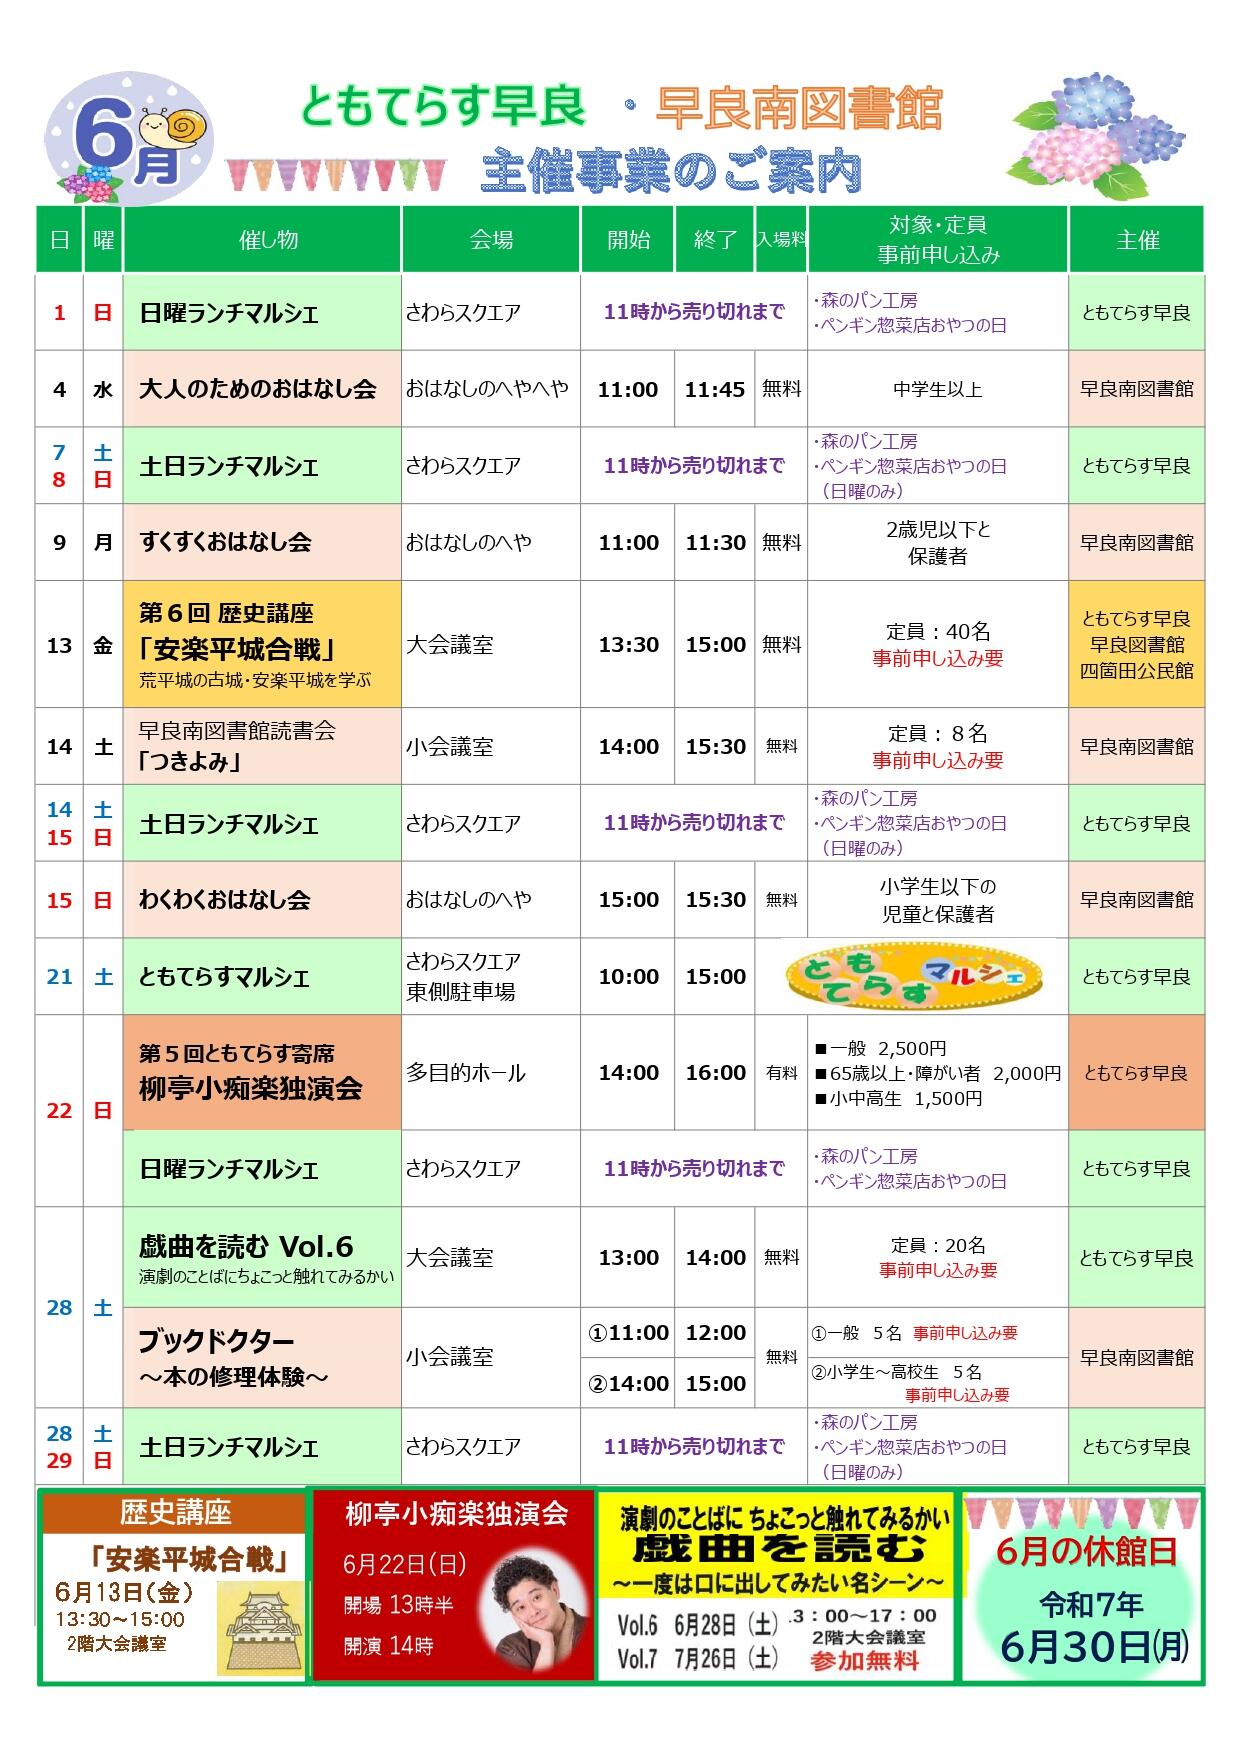Click the 対象・定員 事前申し込み header
The image size is (1240, 1754).
pyautogui.click(x=938, y=239)
